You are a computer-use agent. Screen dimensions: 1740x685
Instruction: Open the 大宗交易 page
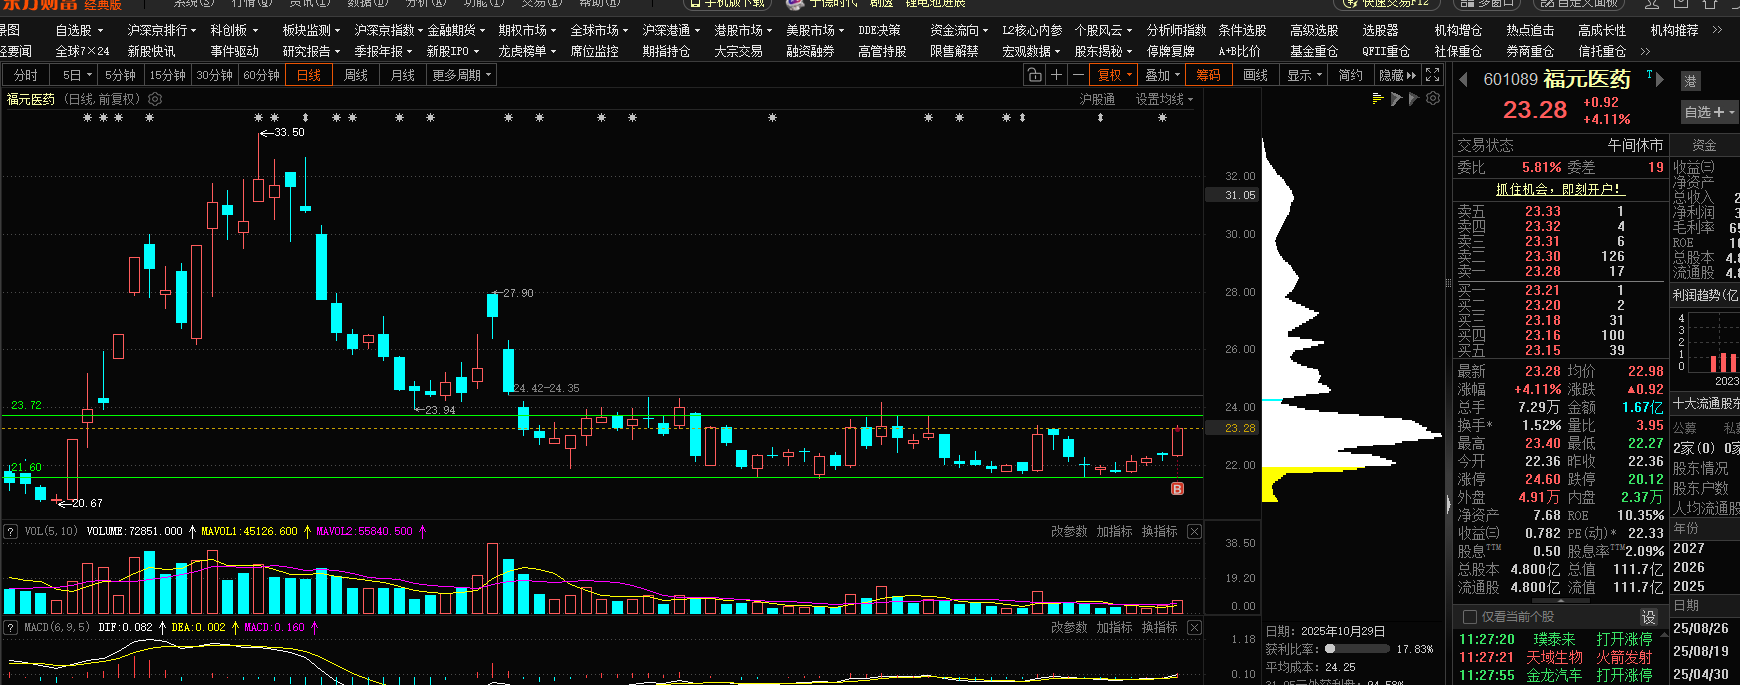click(x=738, y=51)
